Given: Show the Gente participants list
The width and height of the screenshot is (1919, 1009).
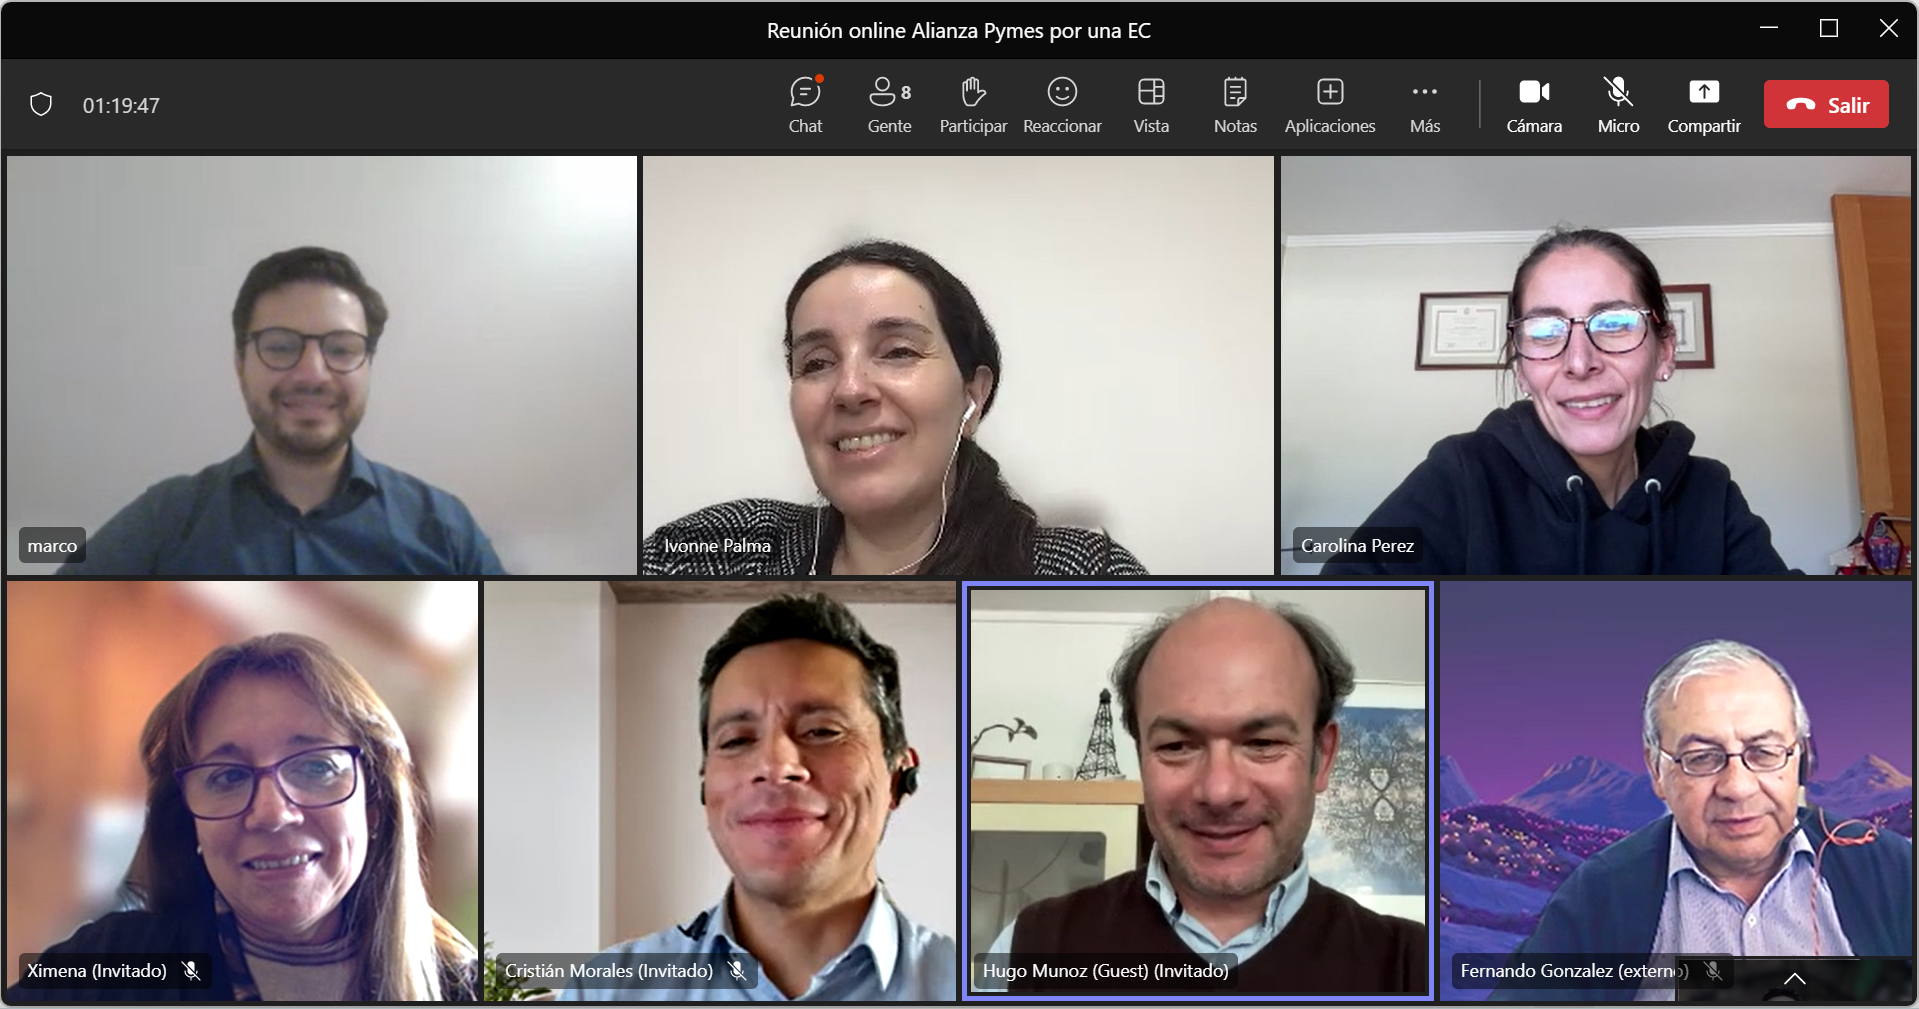Looking at the screenshot, I should (x=889, y=104).
